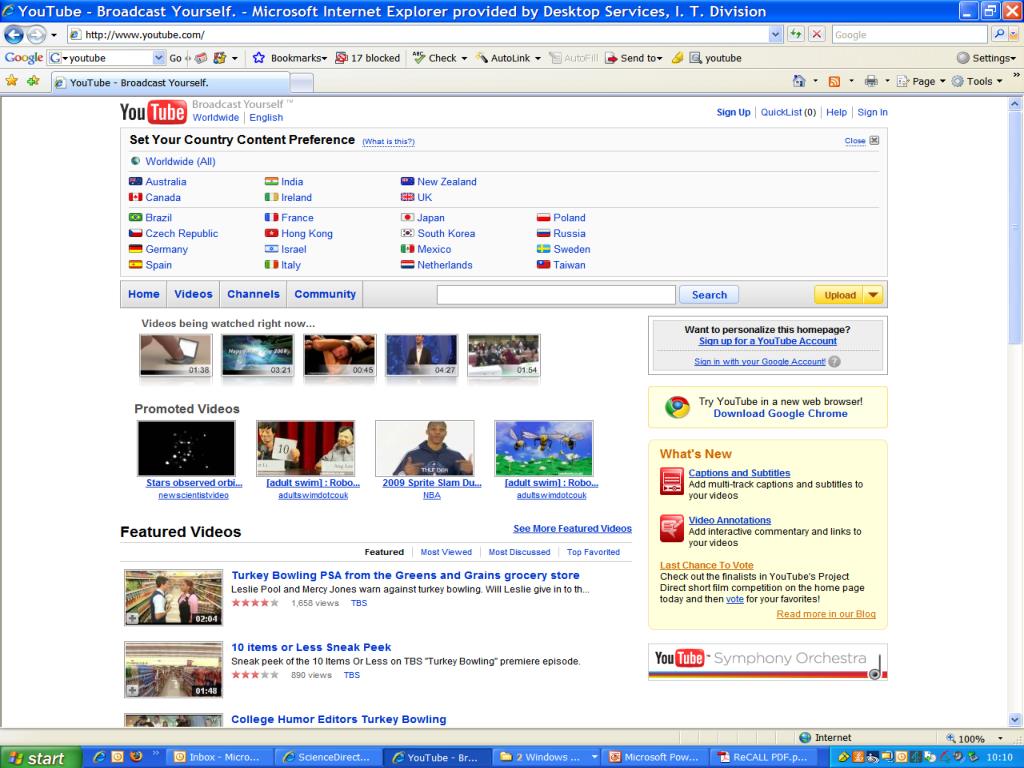Image resolution: width=1024 pixels, height=768 pixels.
Task: Click the Home icon in the command bar
Action: click(799, 81)
